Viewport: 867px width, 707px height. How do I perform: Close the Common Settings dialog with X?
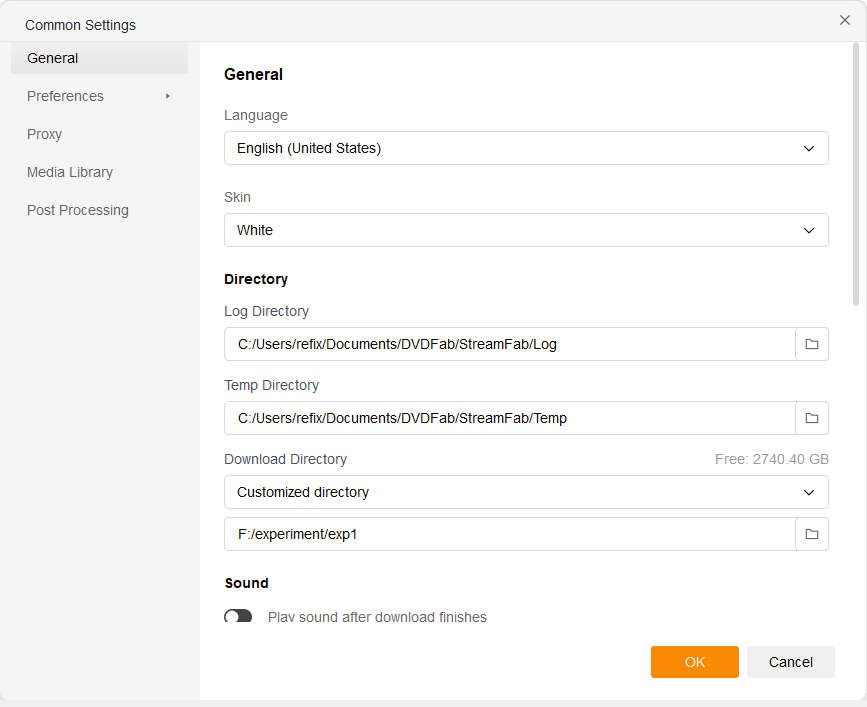click(x=845, y=20)
